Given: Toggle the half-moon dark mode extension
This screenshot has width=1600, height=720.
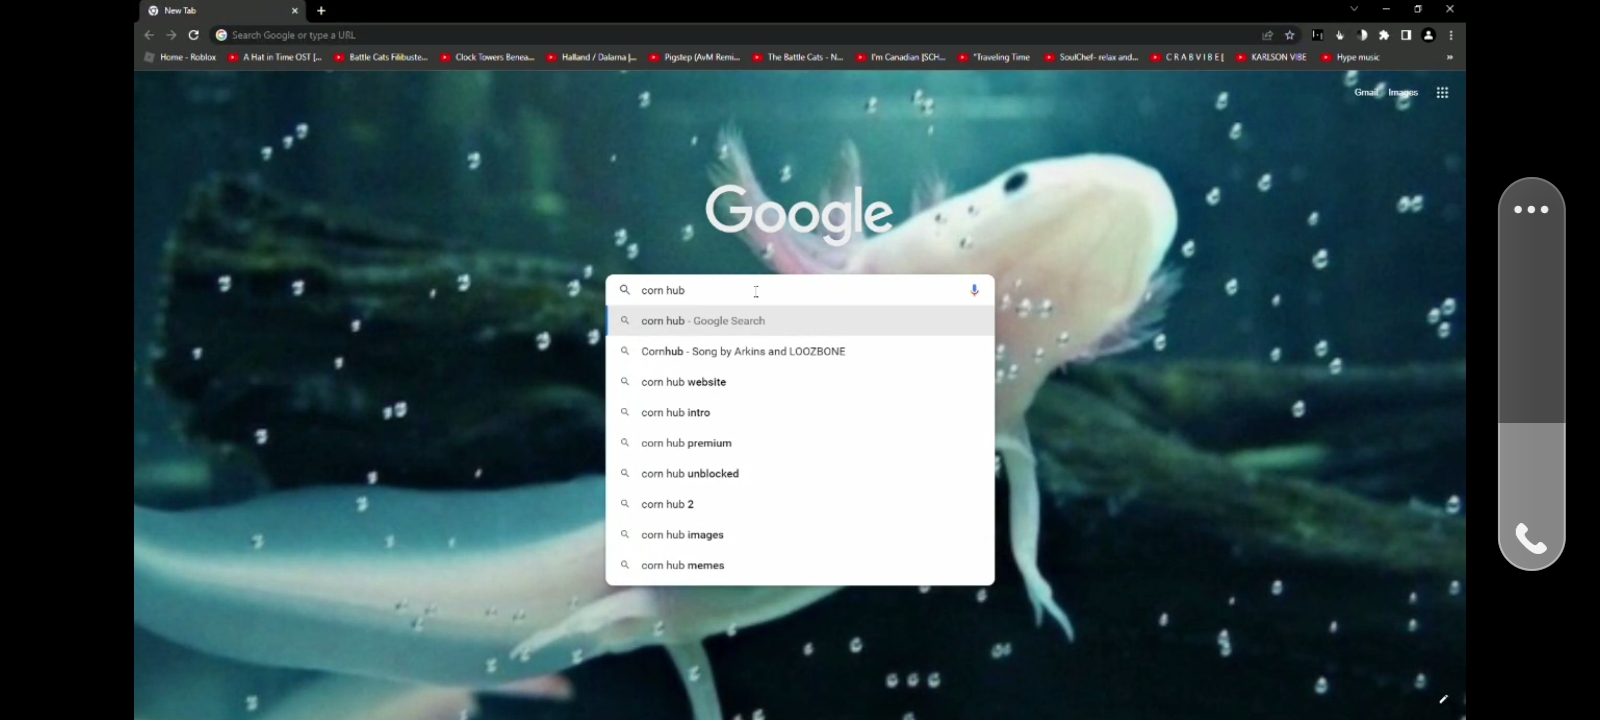Looking at the screenshot, I should (x=1361, y=35).
